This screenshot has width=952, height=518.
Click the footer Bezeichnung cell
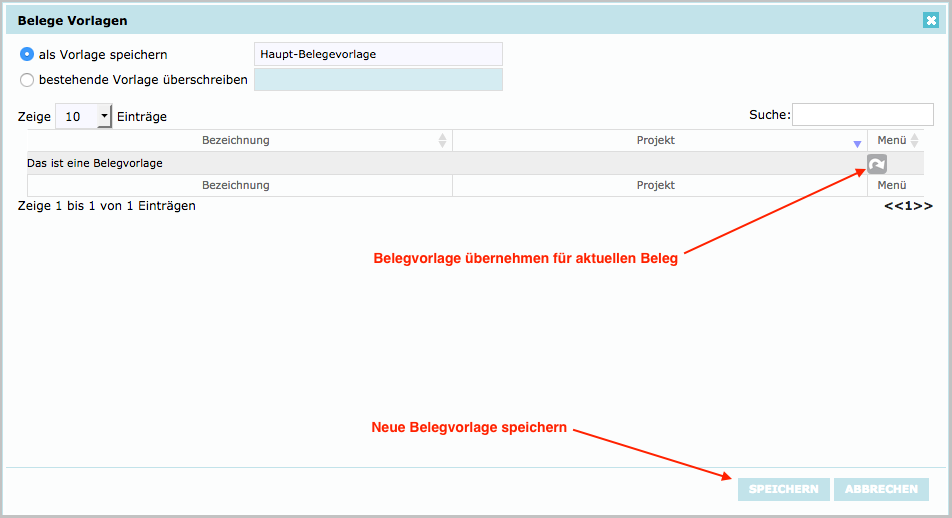236,185
